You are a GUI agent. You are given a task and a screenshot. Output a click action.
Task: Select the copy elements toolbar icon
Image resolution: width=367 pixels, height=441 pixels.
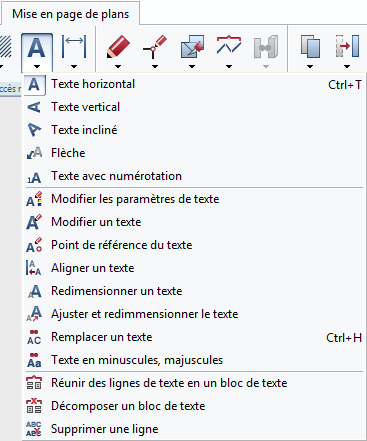[x=310, y=47]
